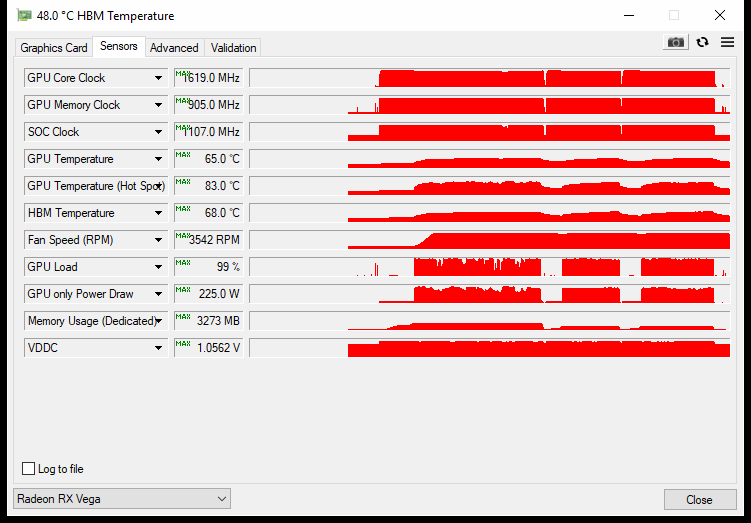Expand the GPU Core Clock sensor dropdown
The height and width of the screenshot is (523, 751).
(96, 78)
